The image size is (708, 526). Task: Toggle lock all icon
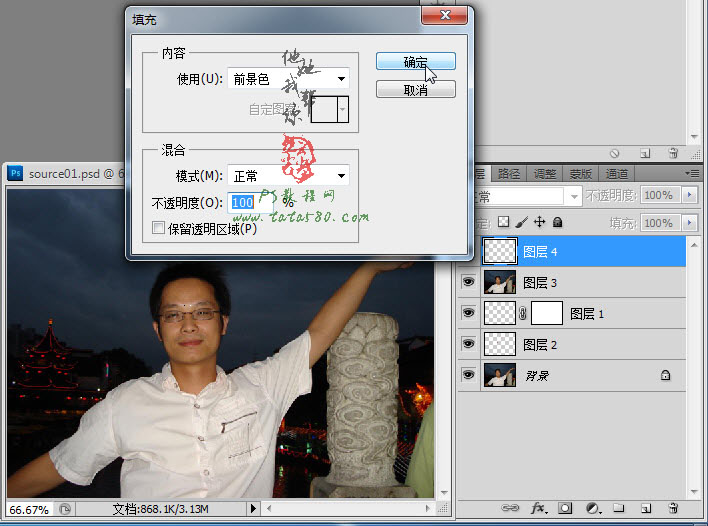tap(558, 222)
